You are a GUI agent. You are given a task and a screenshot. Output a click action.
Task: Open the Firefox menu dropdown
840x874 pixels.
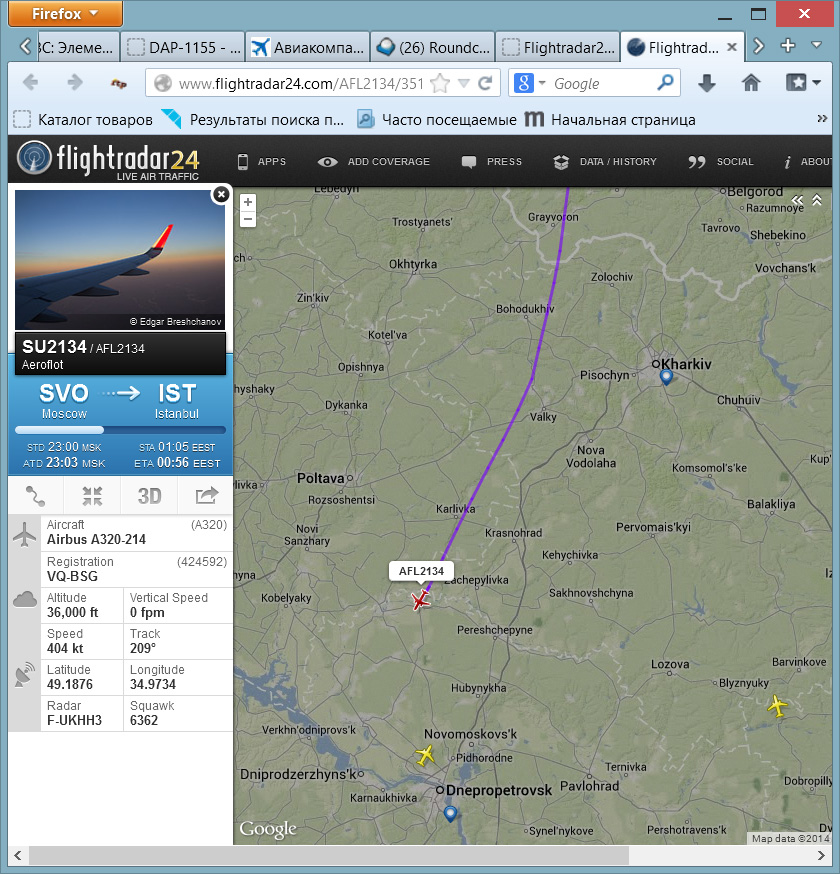66,13
